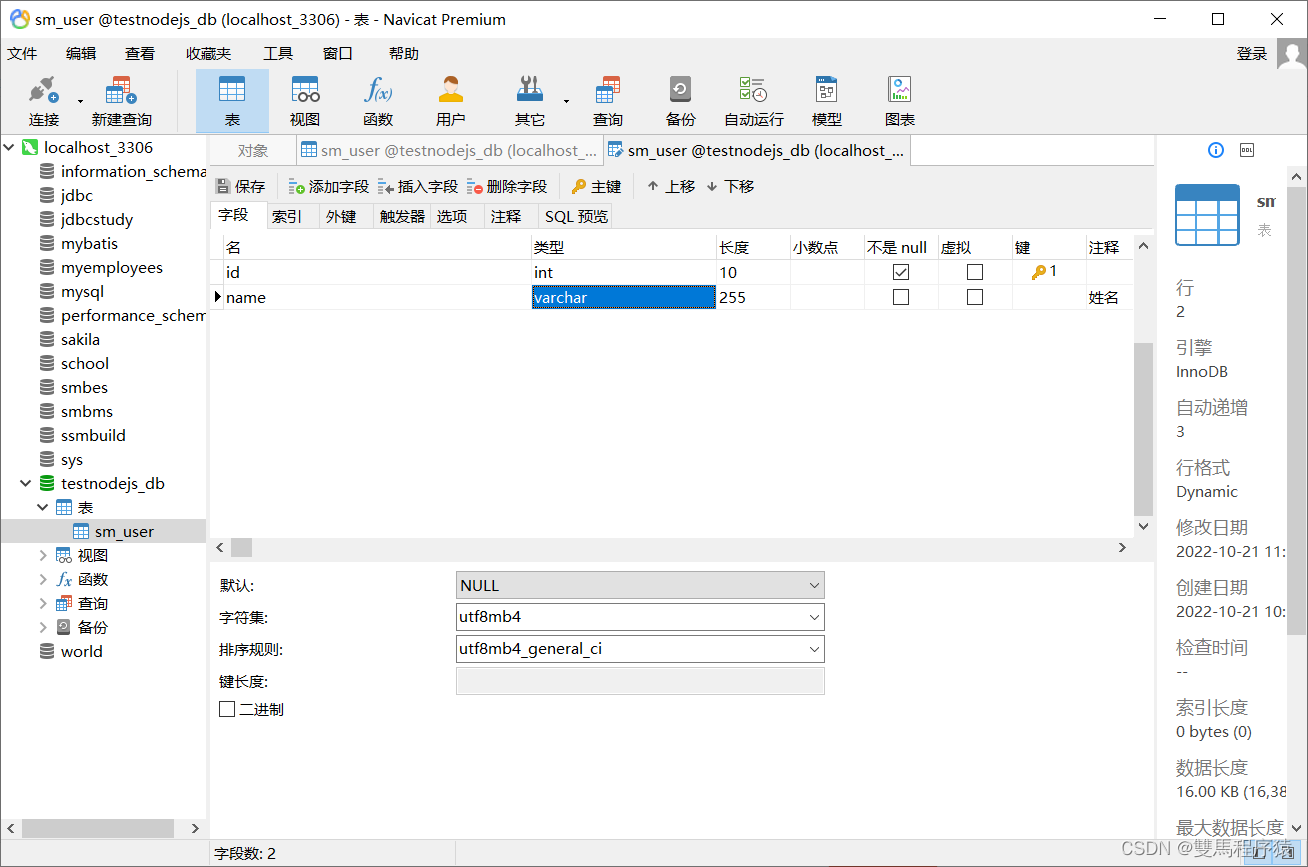Select the sakila database
Image resolution: width=1308 pixels, height=867 pixels.
point(80,339)
